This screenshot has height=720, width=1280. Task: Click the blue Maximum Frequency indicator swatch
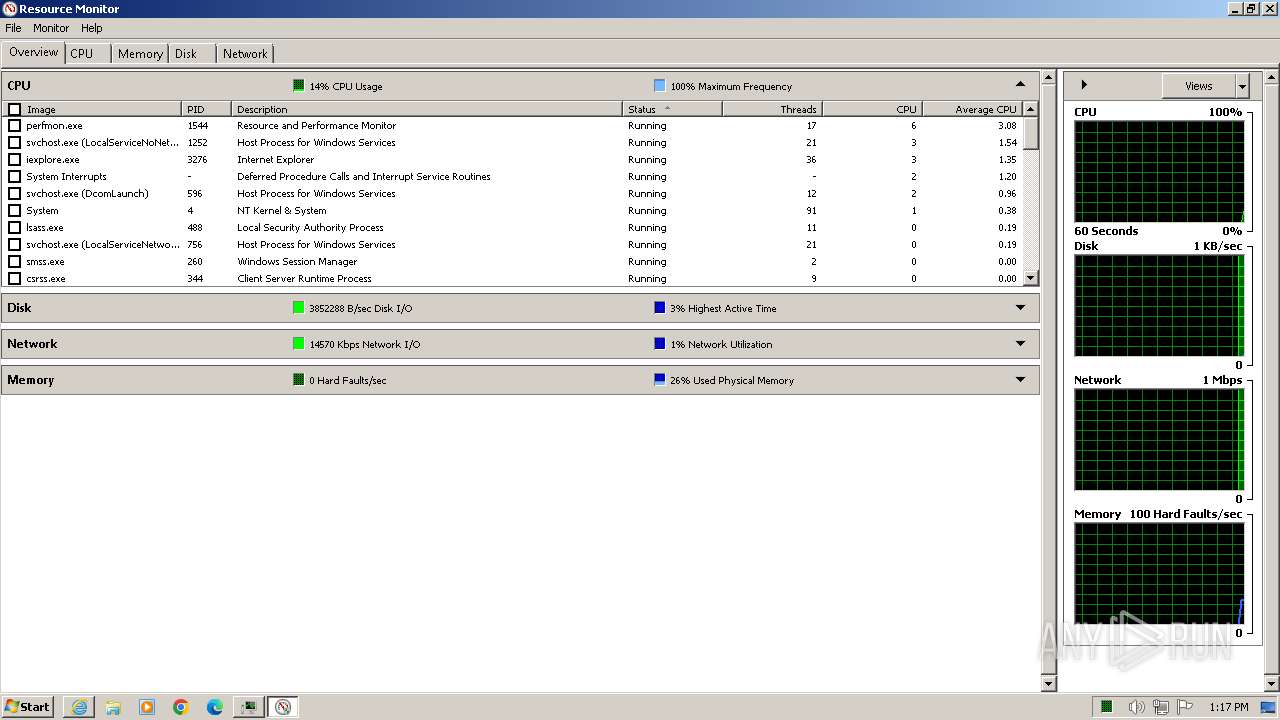point(659,86)
